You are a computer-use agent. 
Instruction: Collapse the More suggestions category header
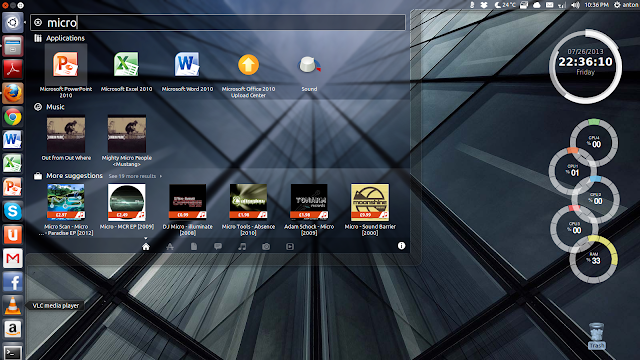point(68,176)
